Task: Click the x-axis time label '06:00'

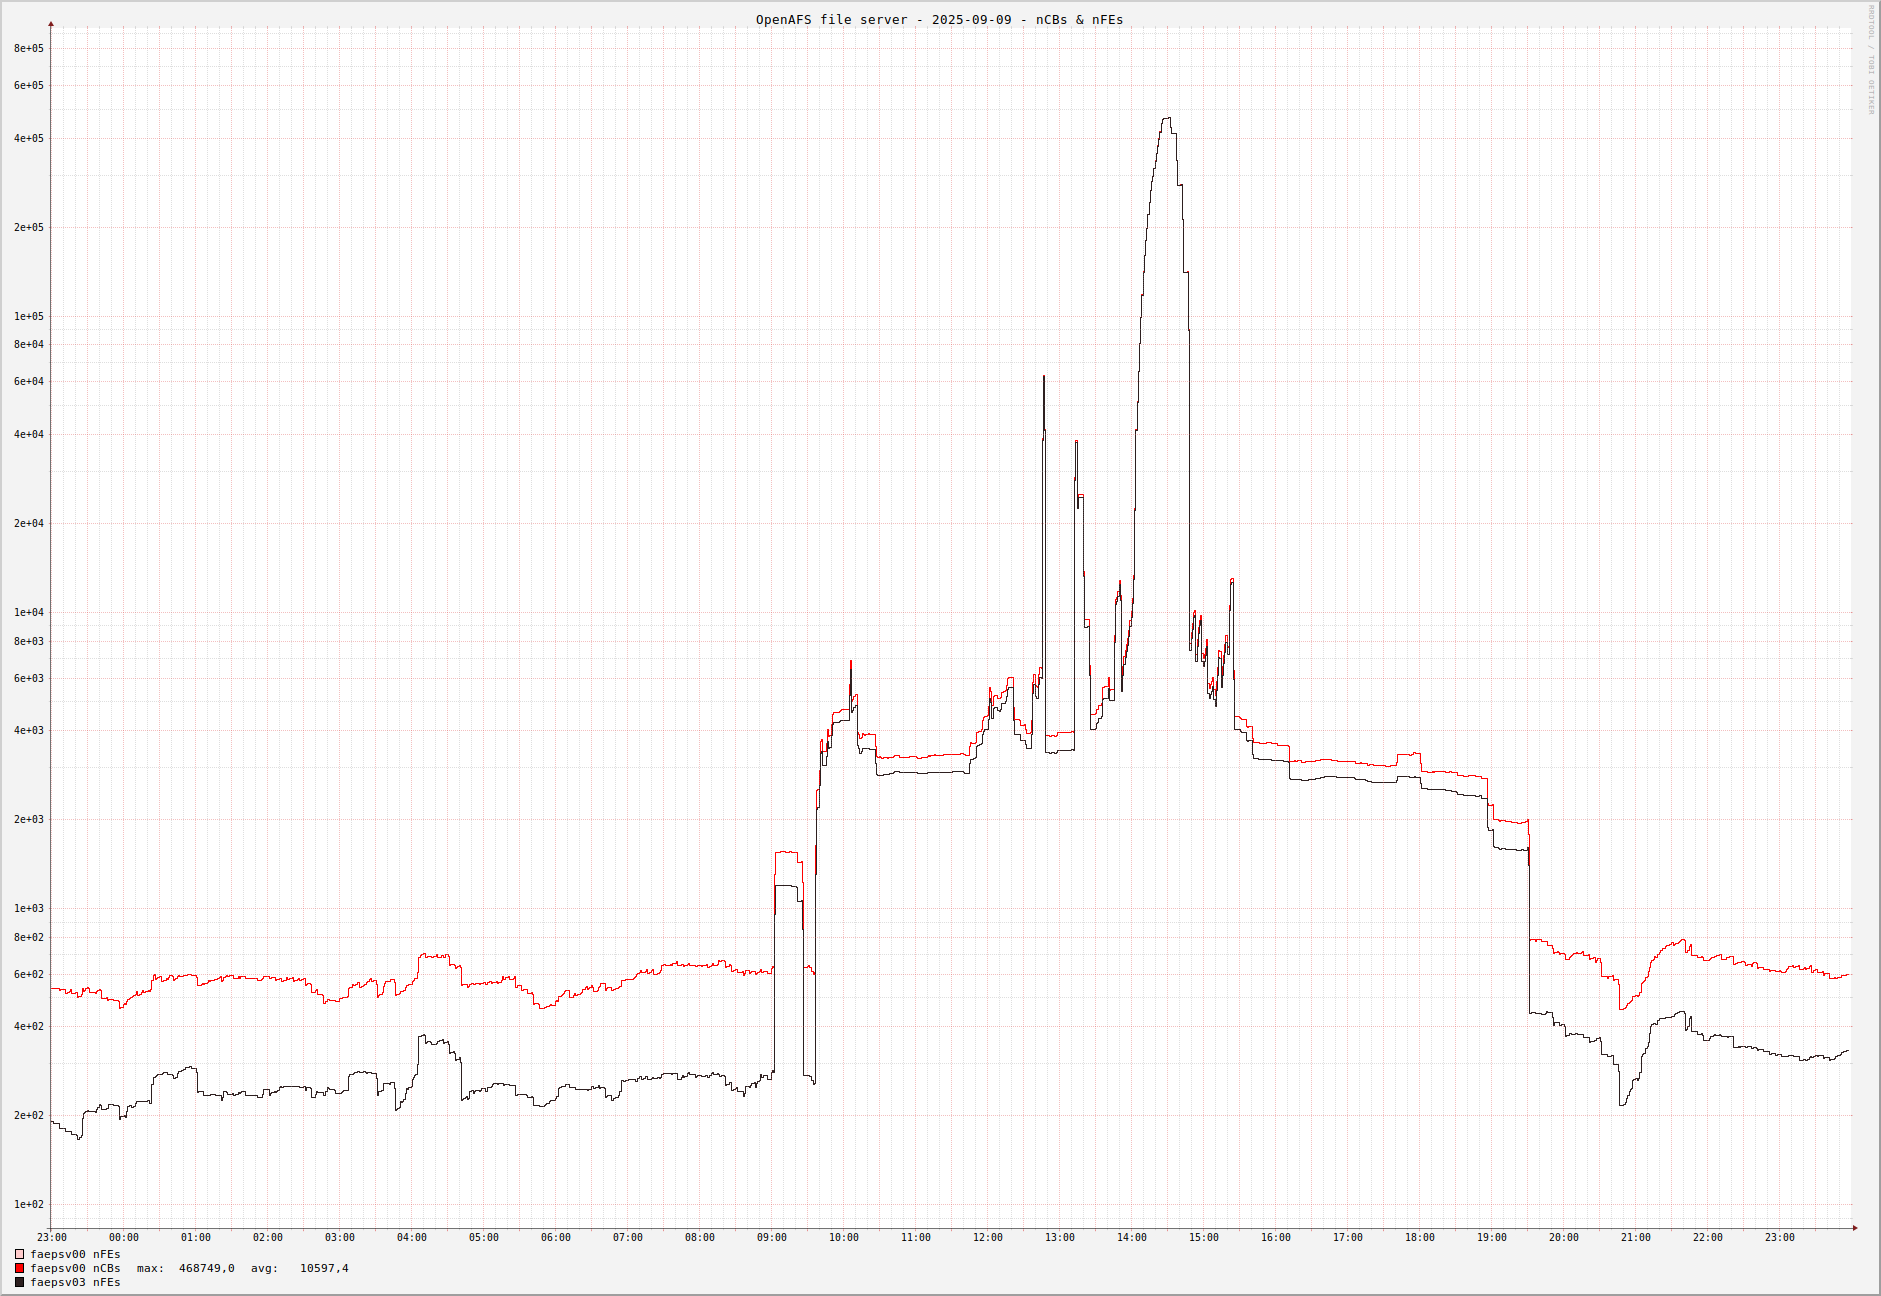Action: pos(556,1238)
